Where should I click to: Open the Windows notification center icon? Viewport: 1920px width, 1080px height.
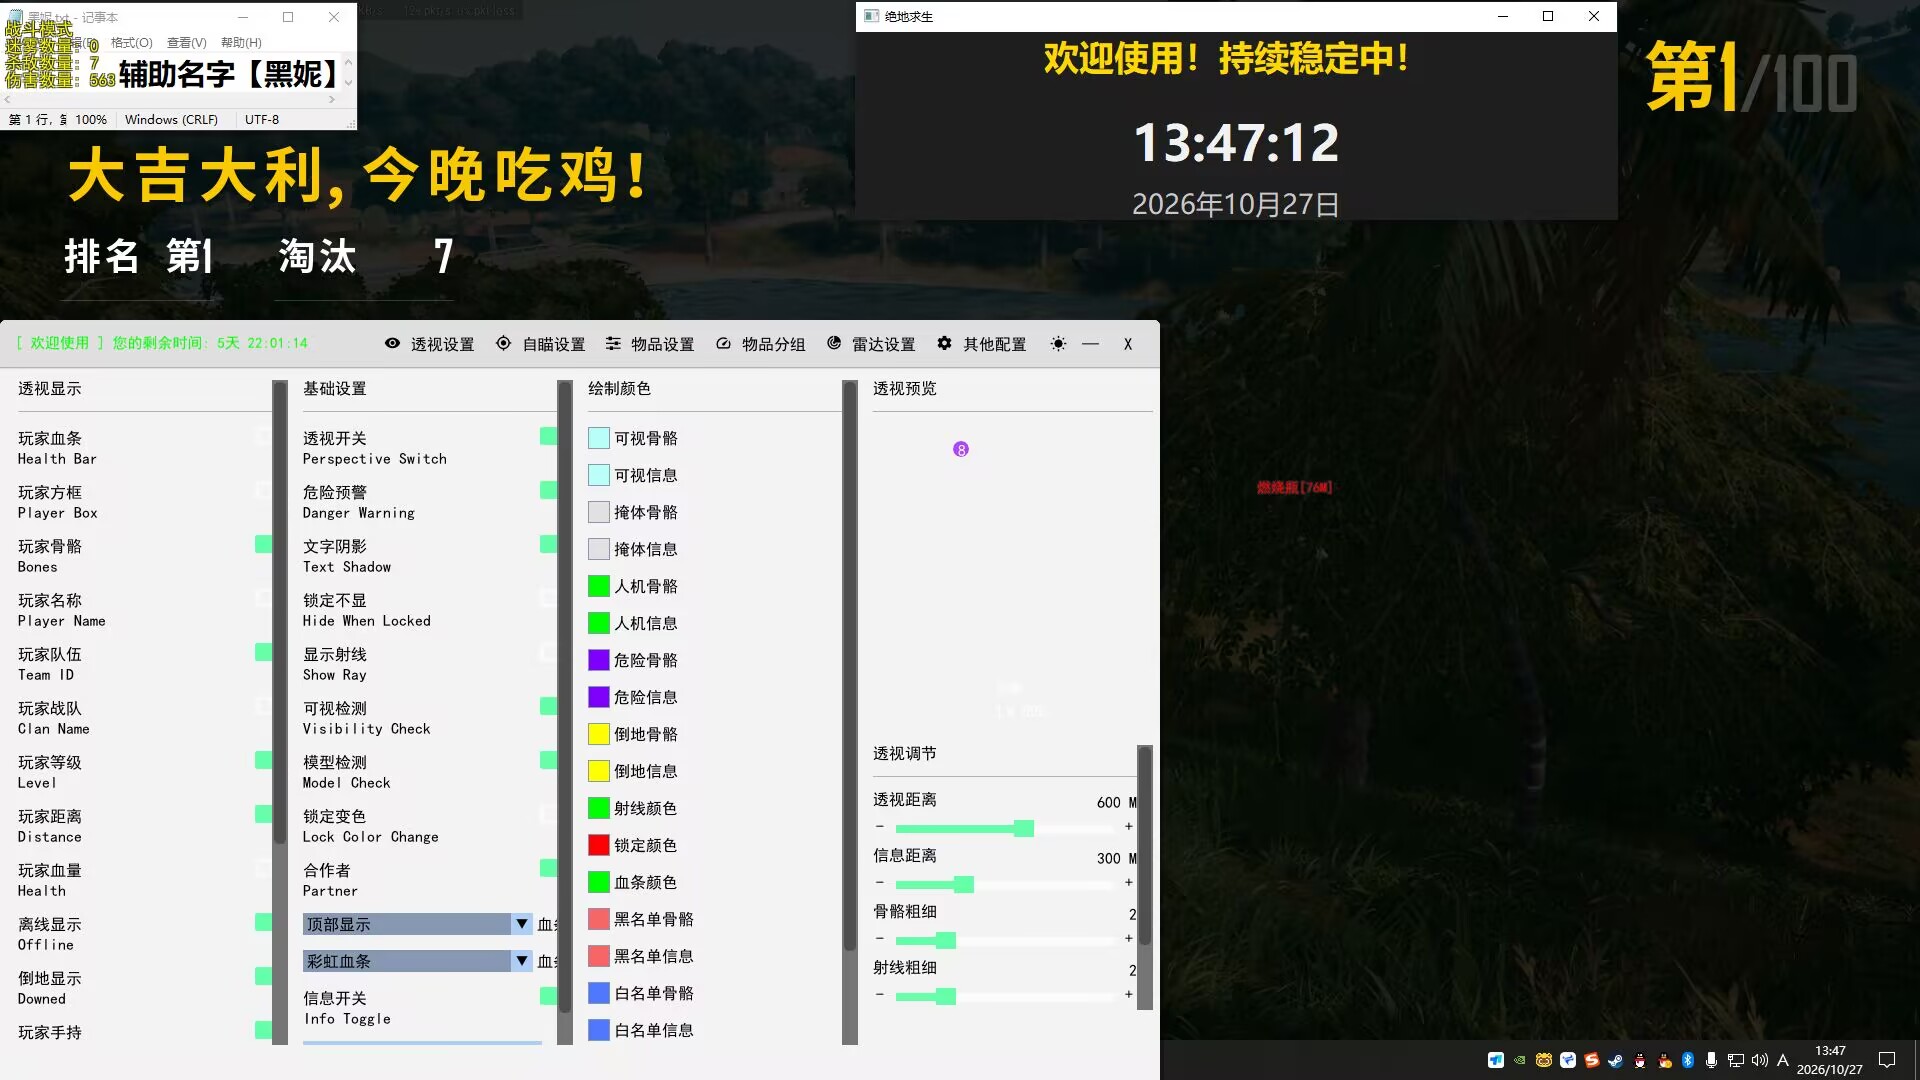tap(1887, 1060)
